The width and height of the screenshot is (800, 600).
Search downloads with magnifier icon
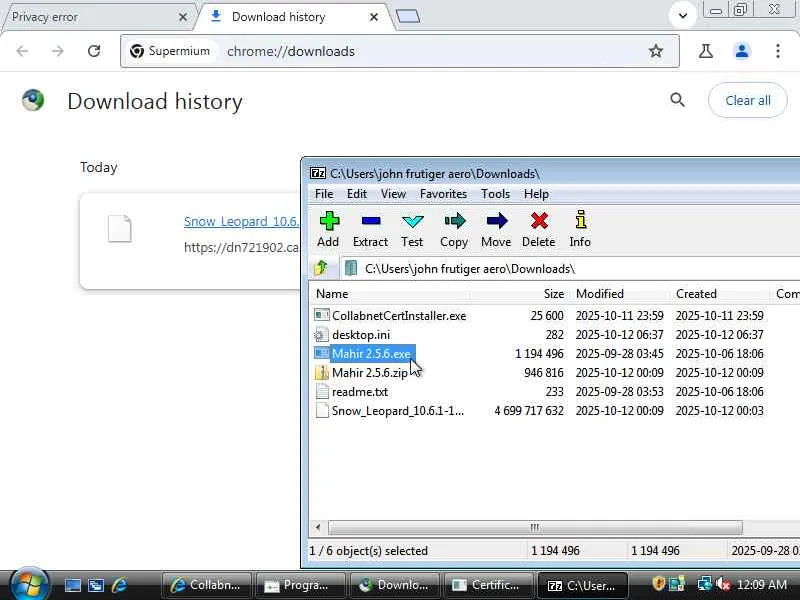click(677, 100)
